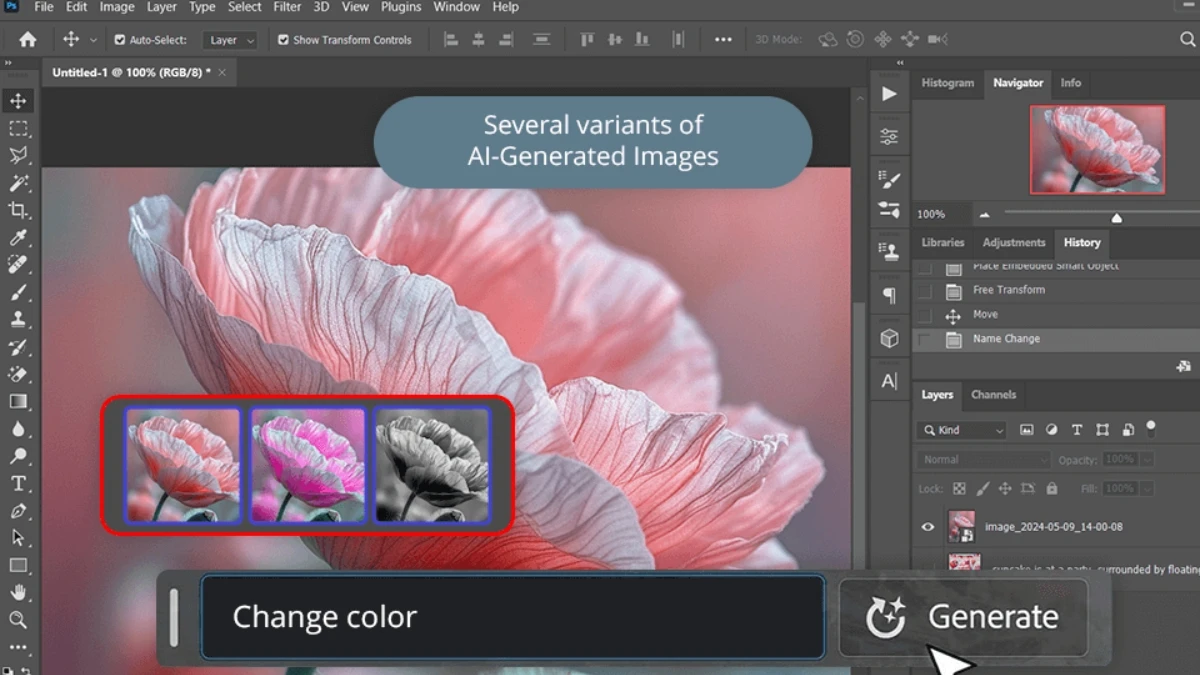Select the History Brush tool

[18, 347]
